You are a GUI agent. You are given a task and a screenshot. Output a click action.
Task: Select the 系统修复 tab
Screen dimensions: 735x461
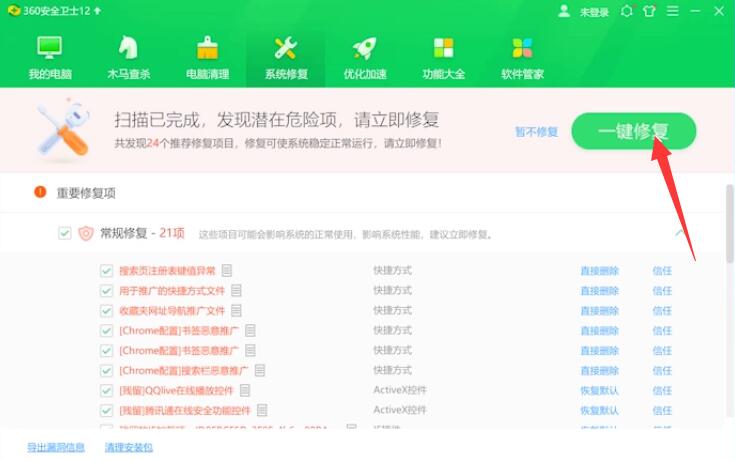(286, 57)
